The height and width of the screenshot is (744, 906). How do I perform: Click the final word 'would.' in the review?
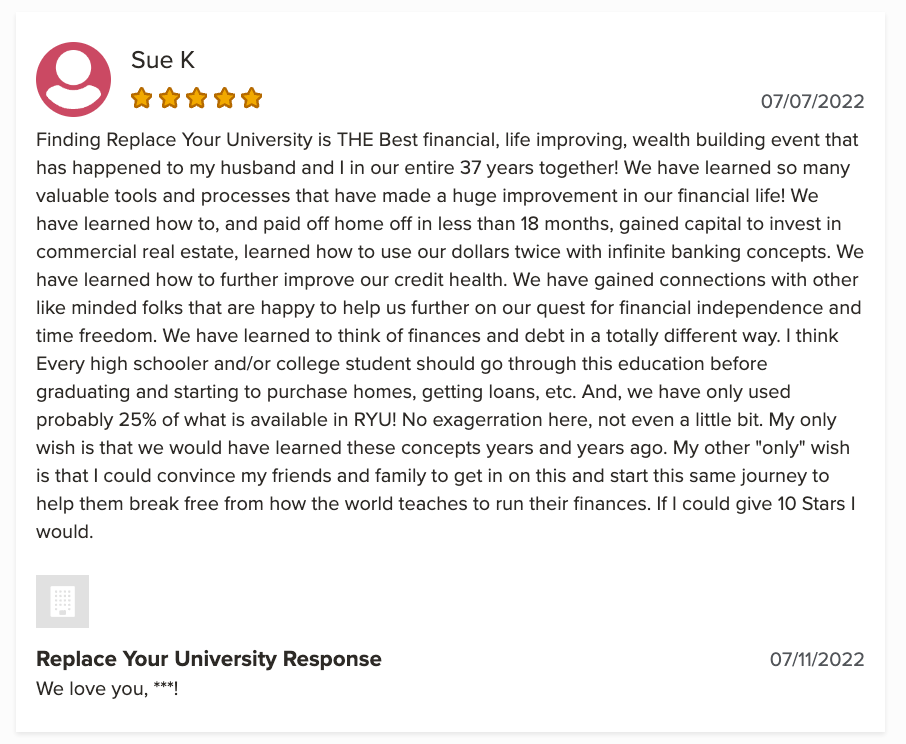coord(64,531)
